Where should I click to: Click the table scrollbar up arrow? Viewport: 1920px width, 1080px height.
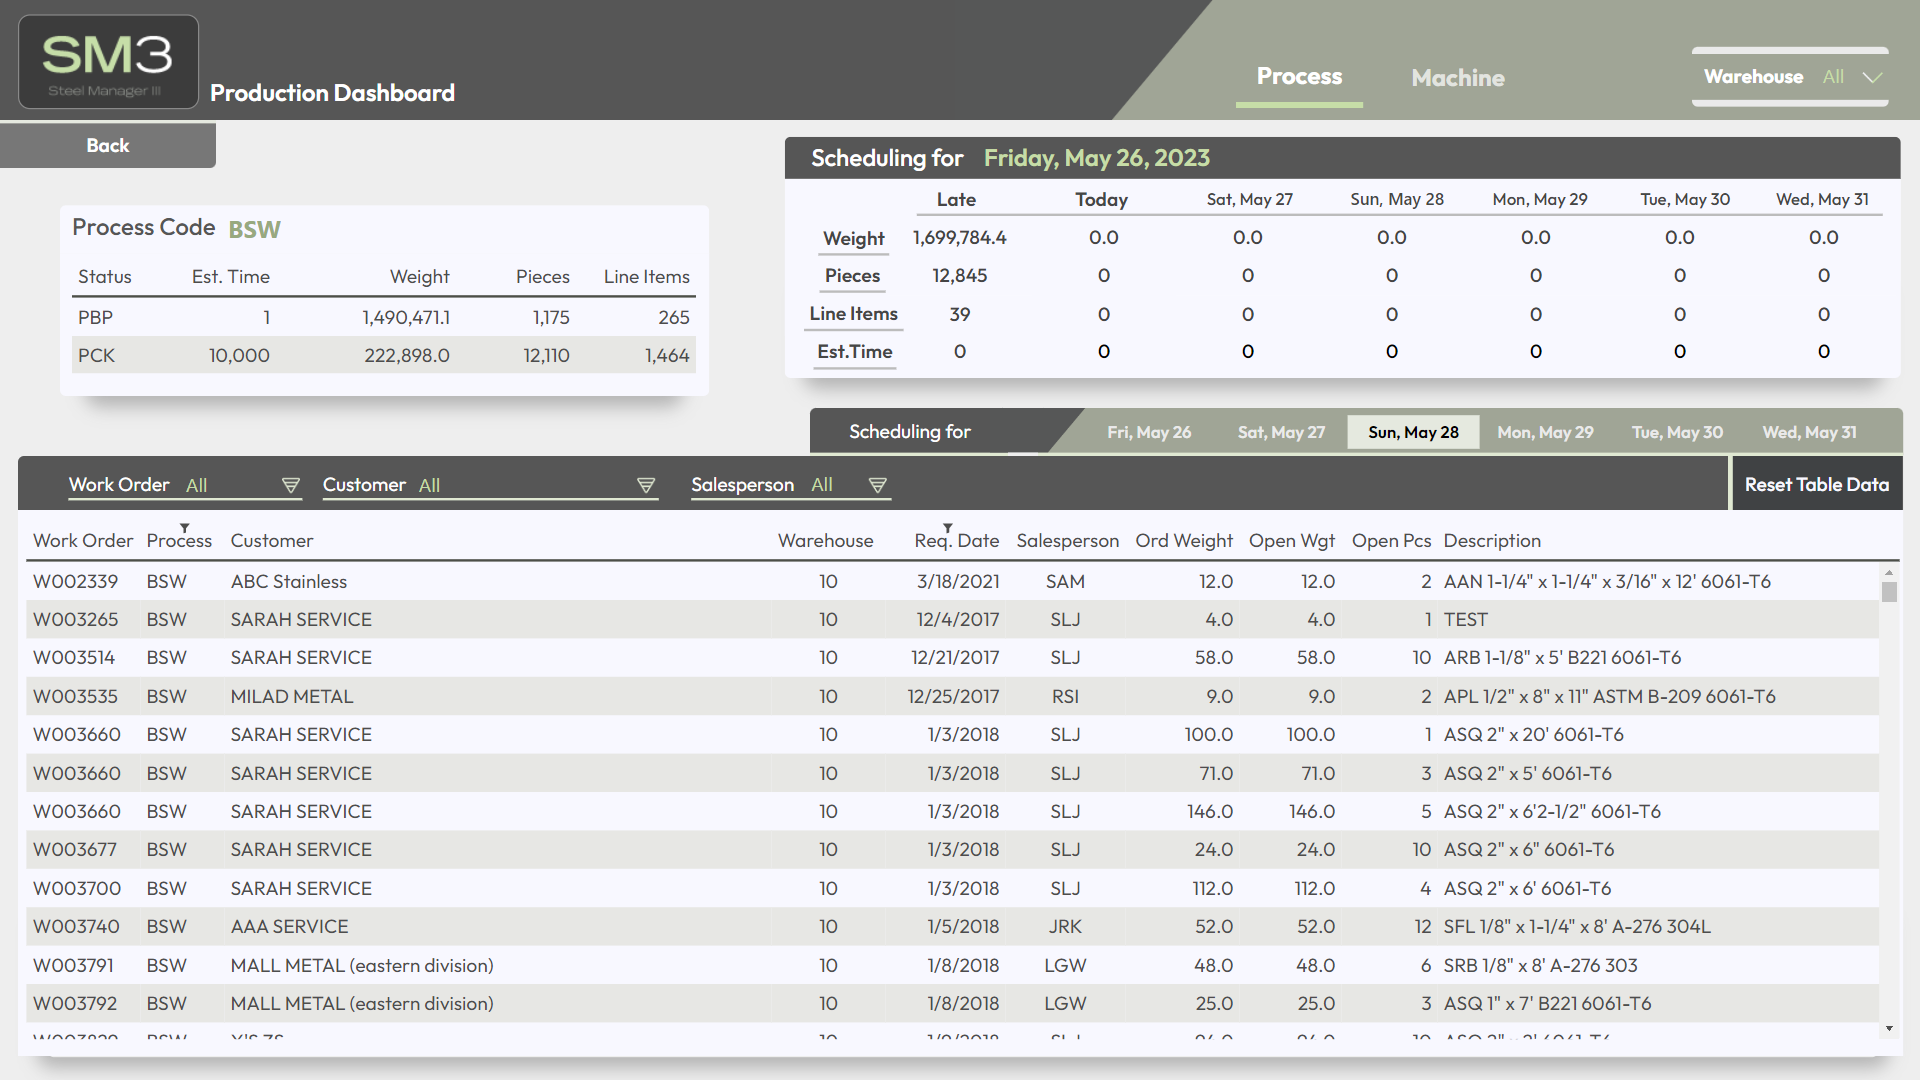coord(1888,573)
